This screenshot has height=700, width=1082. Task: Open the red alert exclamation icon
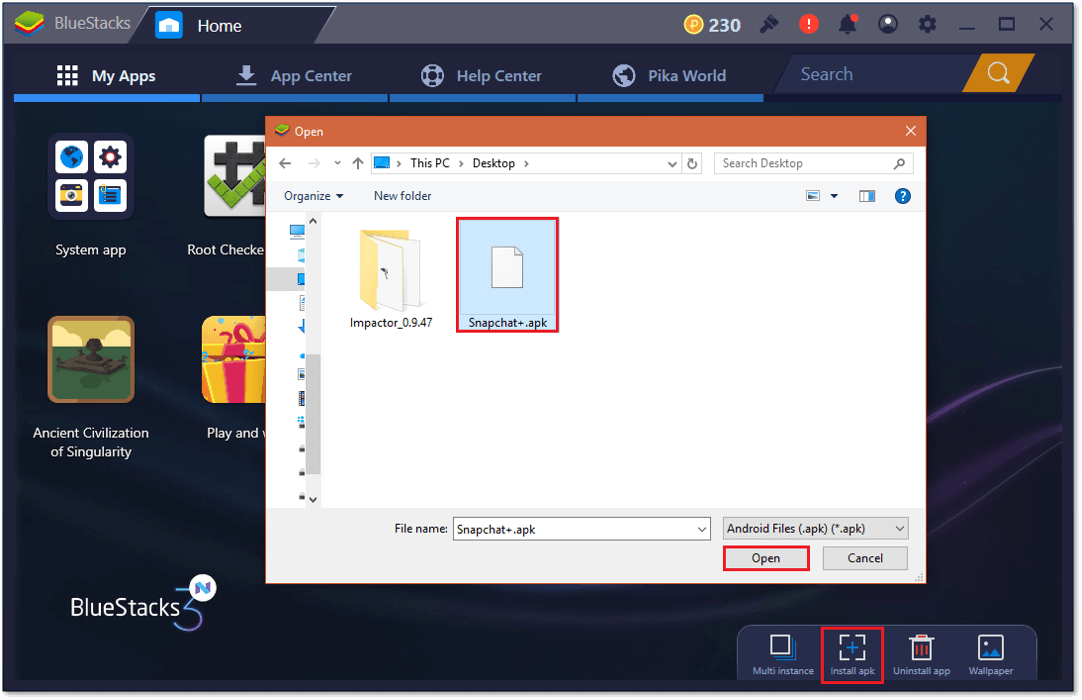pos(809,24)
